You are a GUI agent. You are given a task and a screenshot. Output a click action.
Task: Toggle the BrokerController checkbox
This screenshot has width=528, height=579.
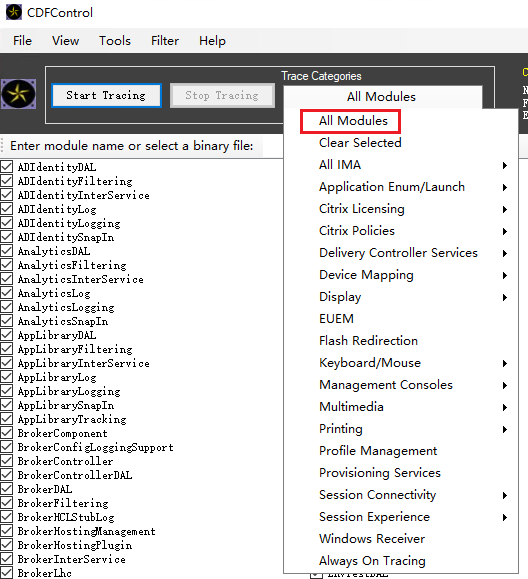point(7,461)
